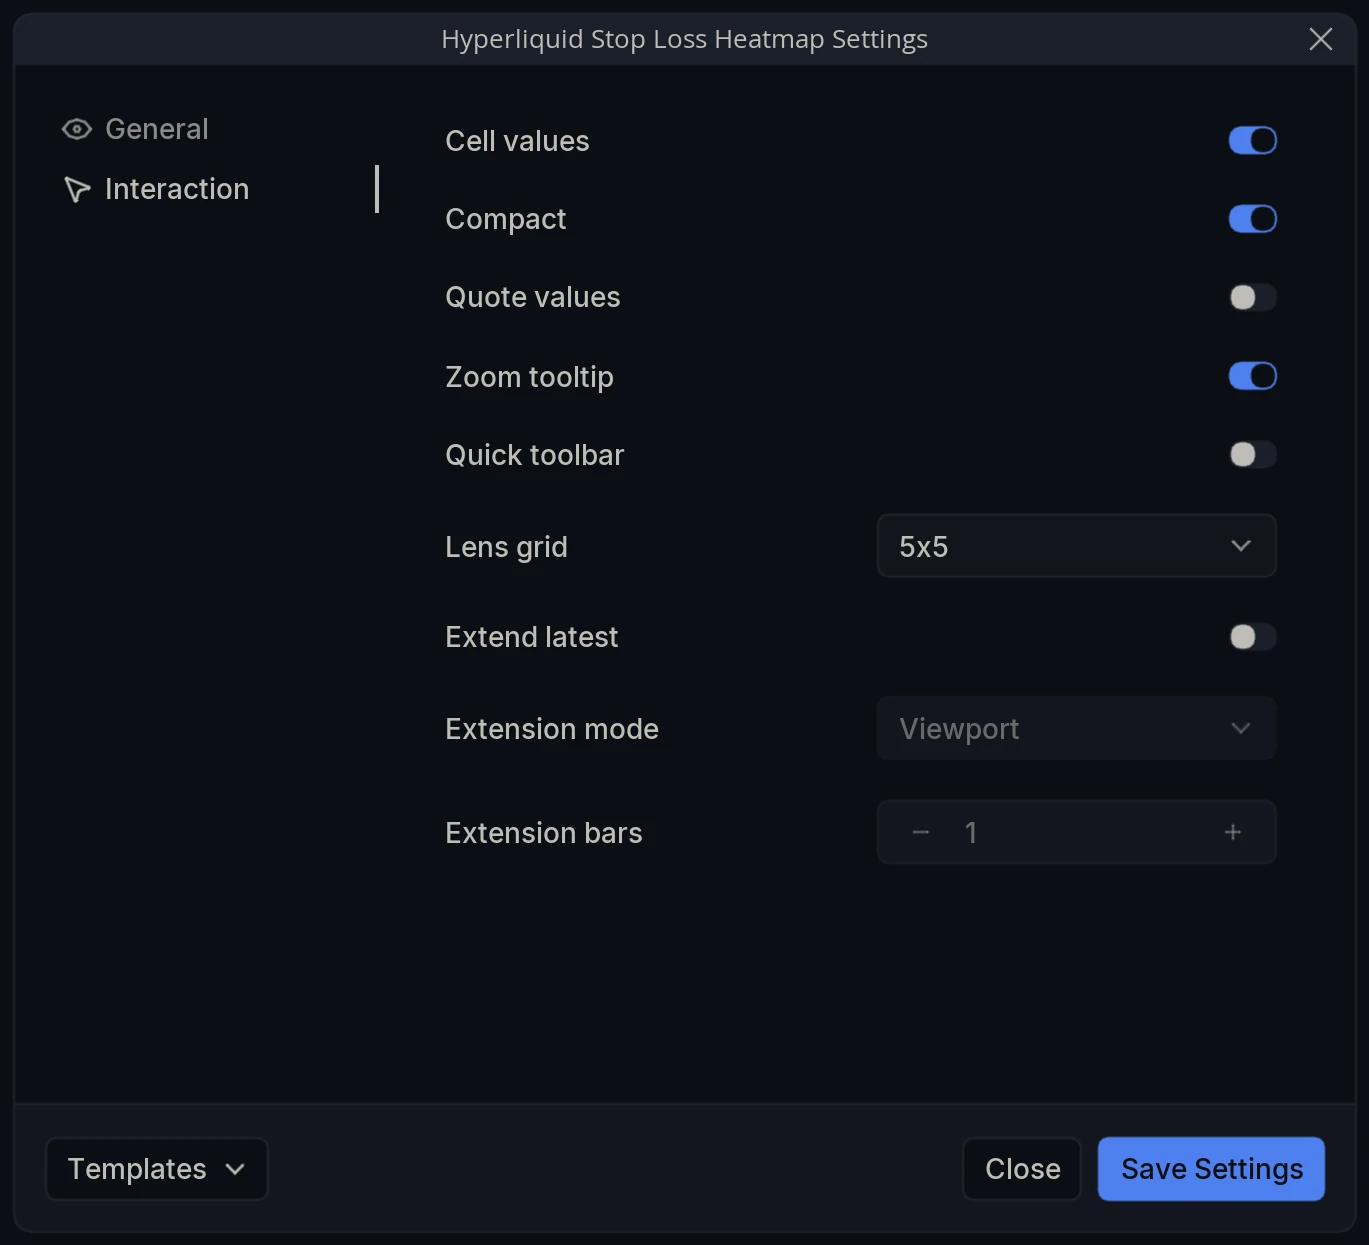The height and width of the screenshot is (1245, 1369).
Task: Click the Zoom tooltip label
Action: coord(529,377)
